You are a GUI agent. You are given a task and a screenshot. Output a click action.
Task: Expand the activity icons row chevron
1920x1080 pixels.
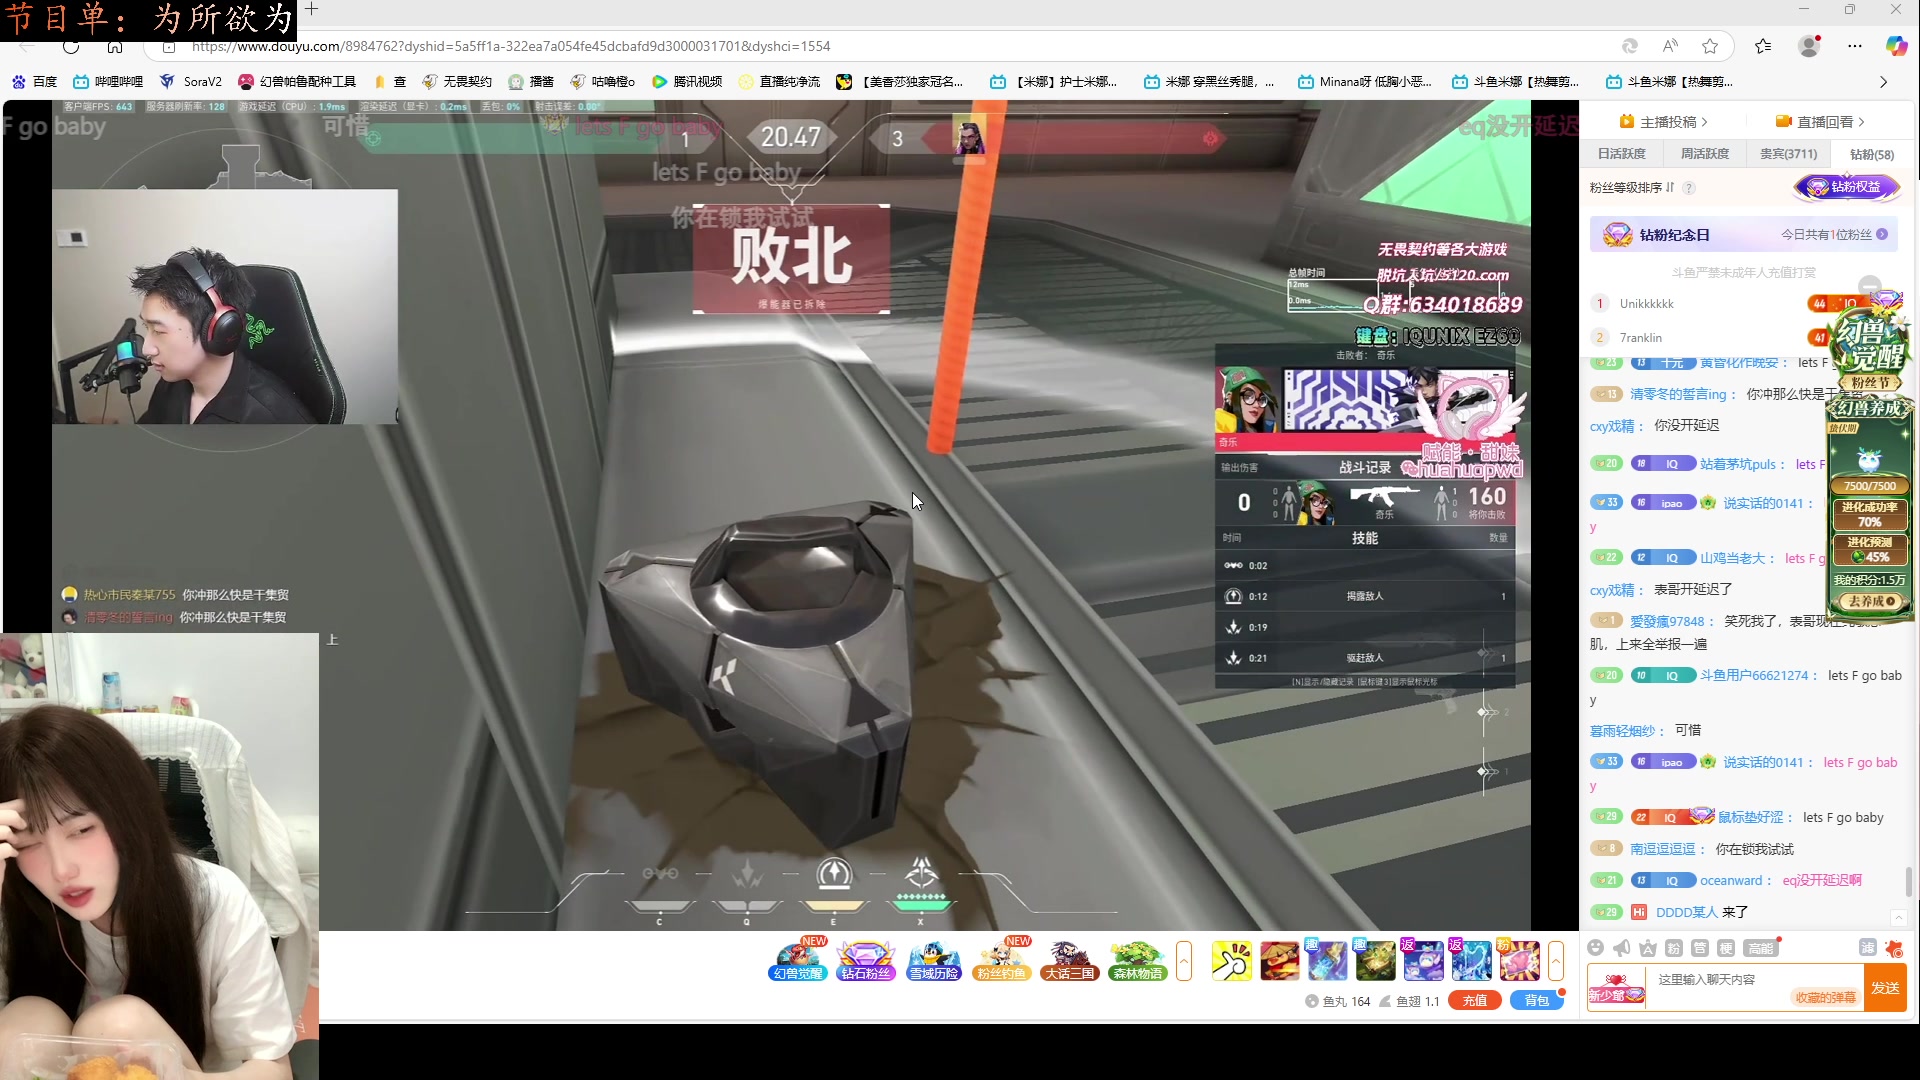click(x=1184, y=961)
